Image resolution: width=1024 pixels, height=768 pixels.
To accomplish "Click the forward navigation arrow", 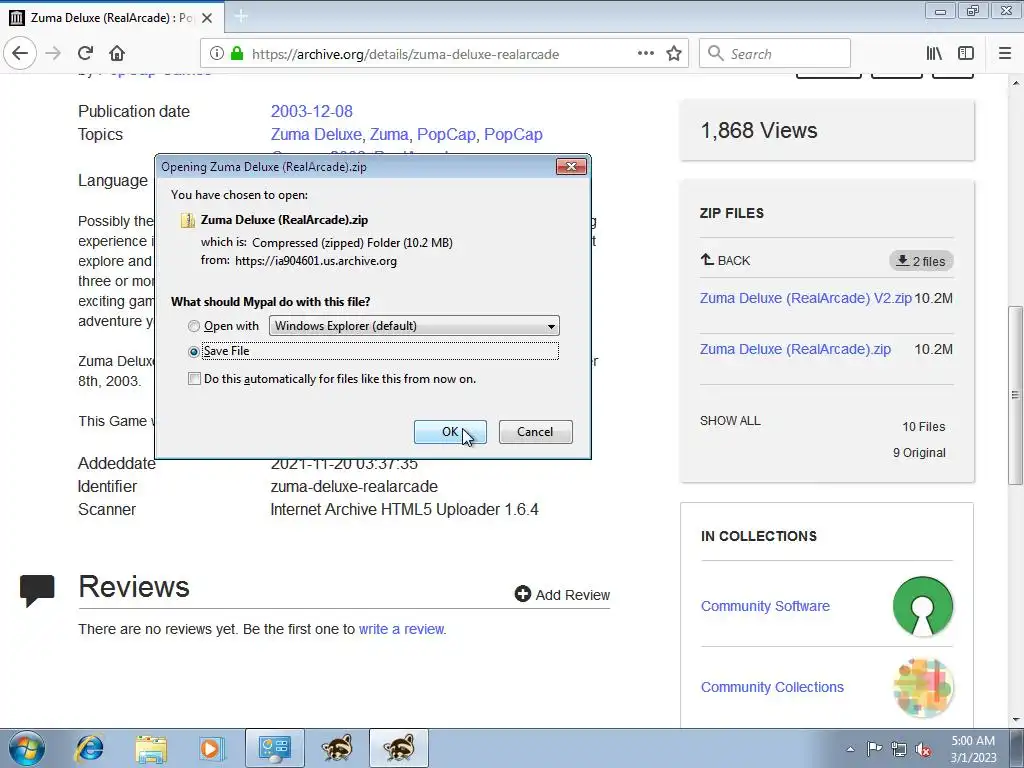I will 54,54.
